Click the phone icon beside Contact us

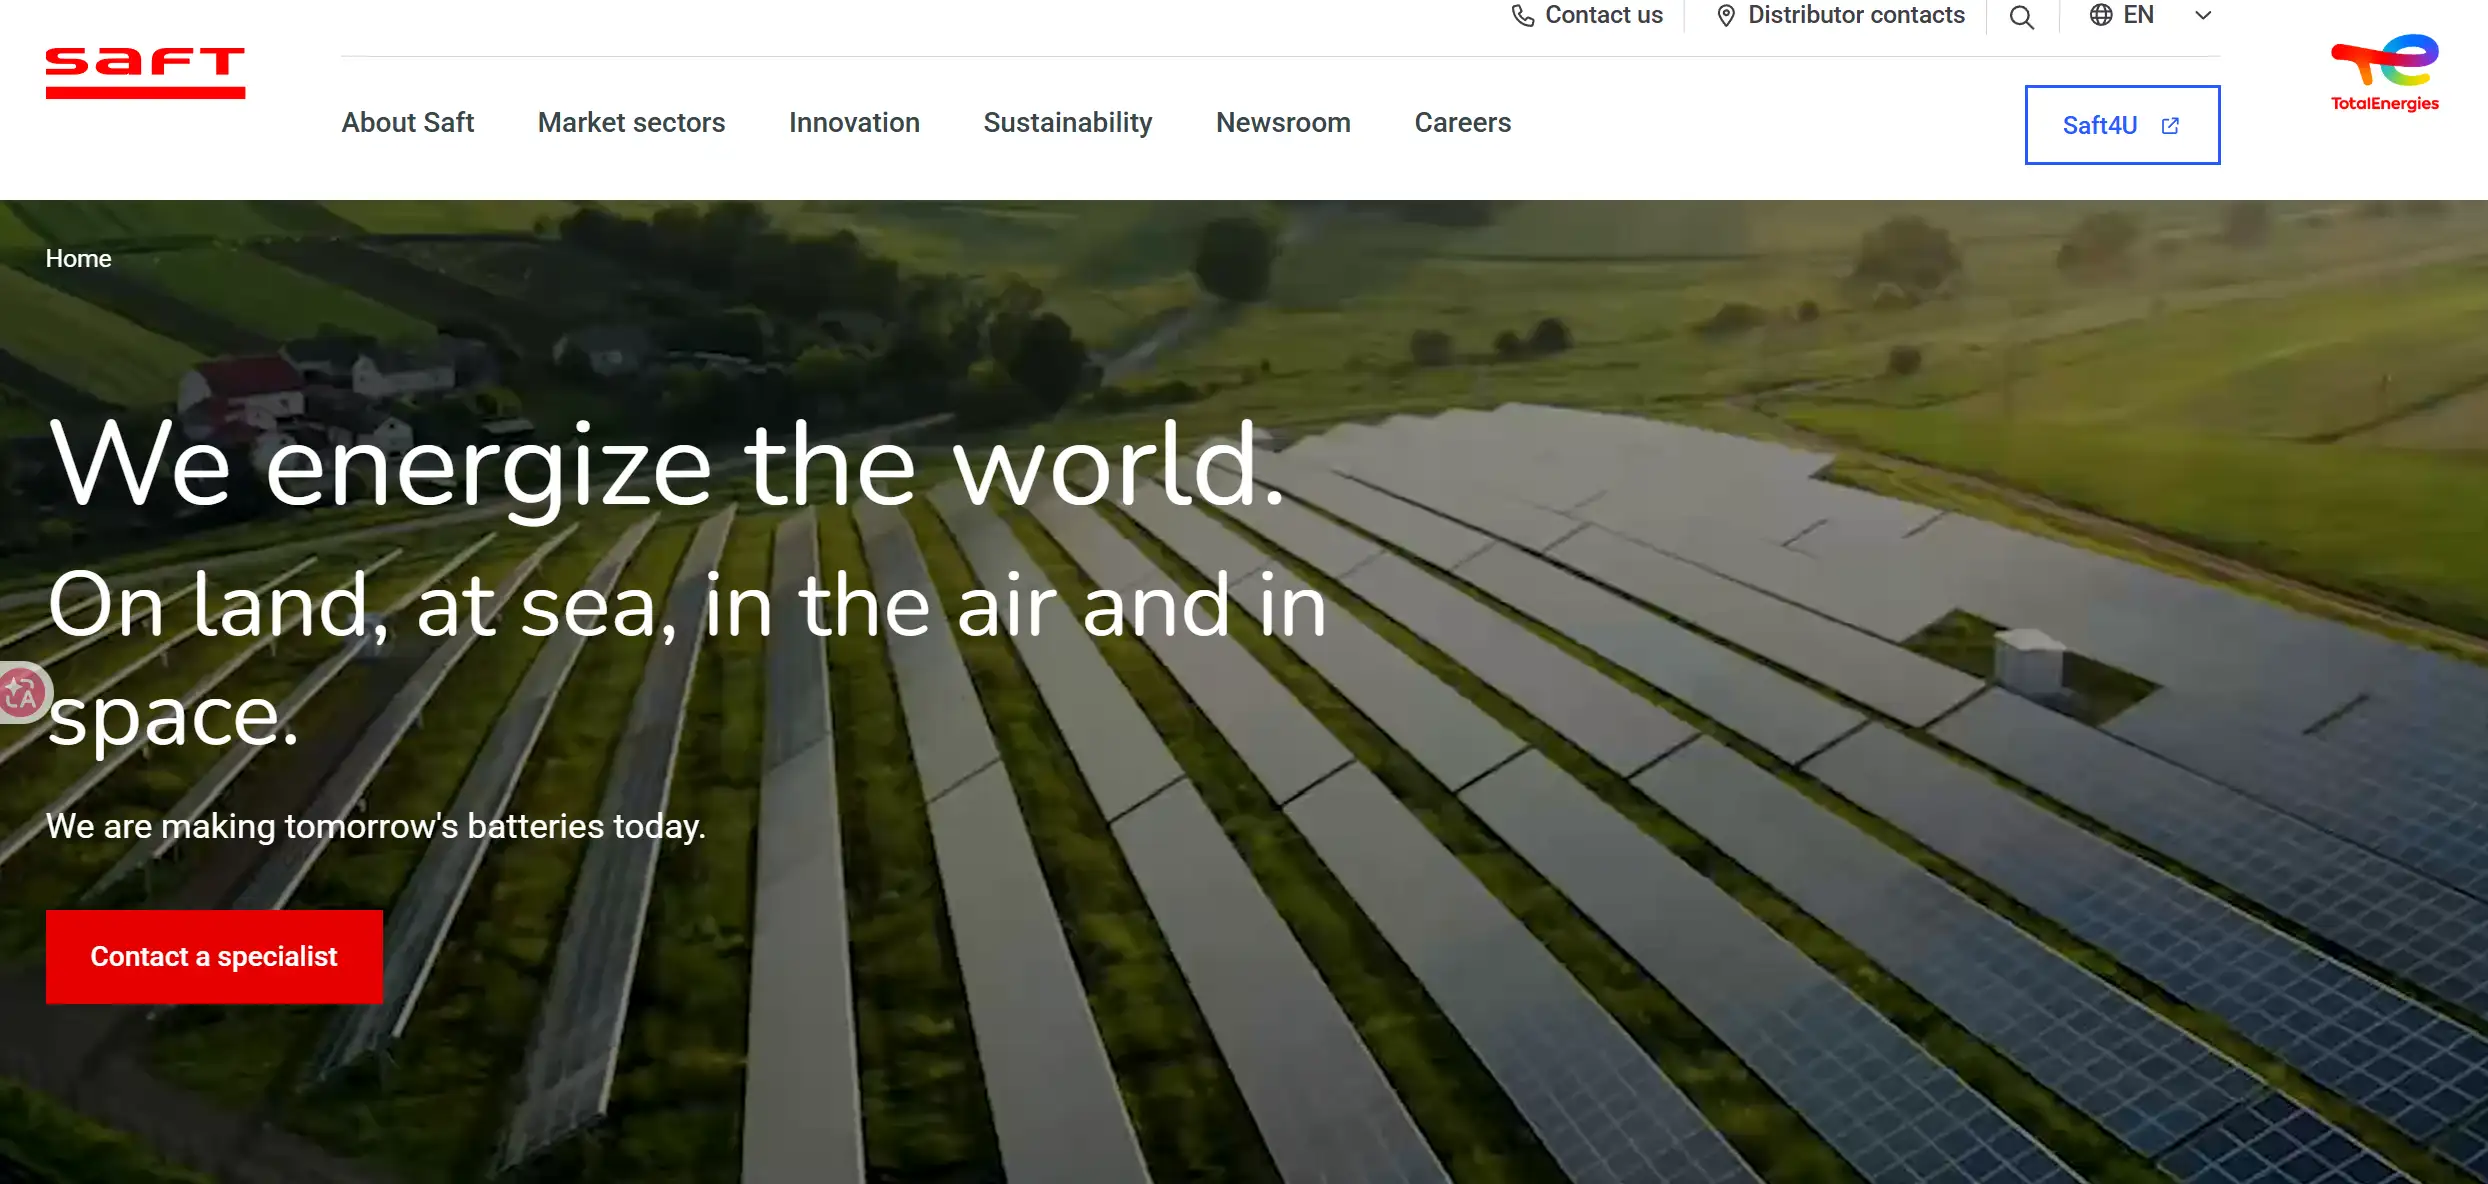[x=1522, y=16]
